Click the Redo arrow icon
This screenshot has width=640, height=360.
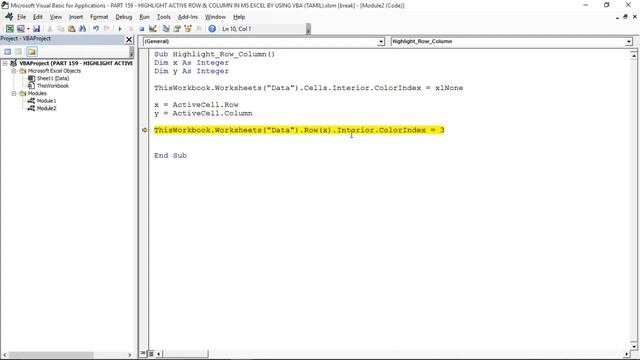click(x=107, y=29)
